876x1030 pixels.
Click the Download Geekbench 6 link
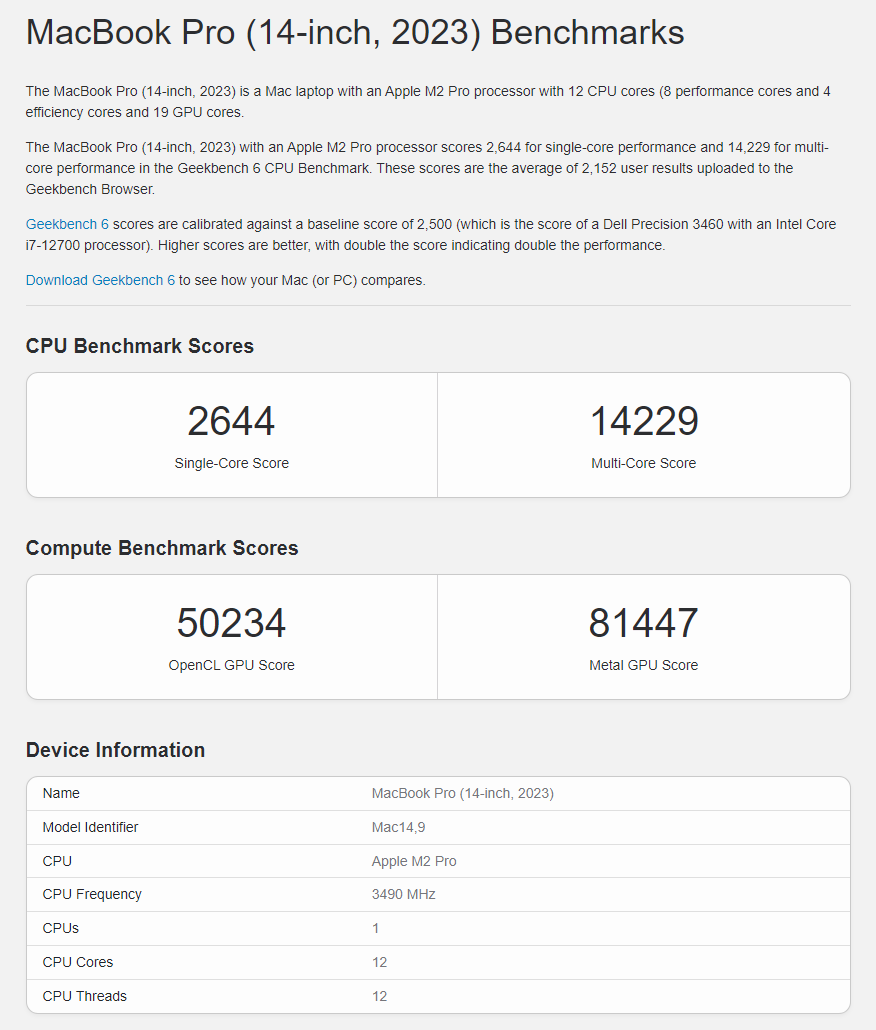(x=100, y=280)
